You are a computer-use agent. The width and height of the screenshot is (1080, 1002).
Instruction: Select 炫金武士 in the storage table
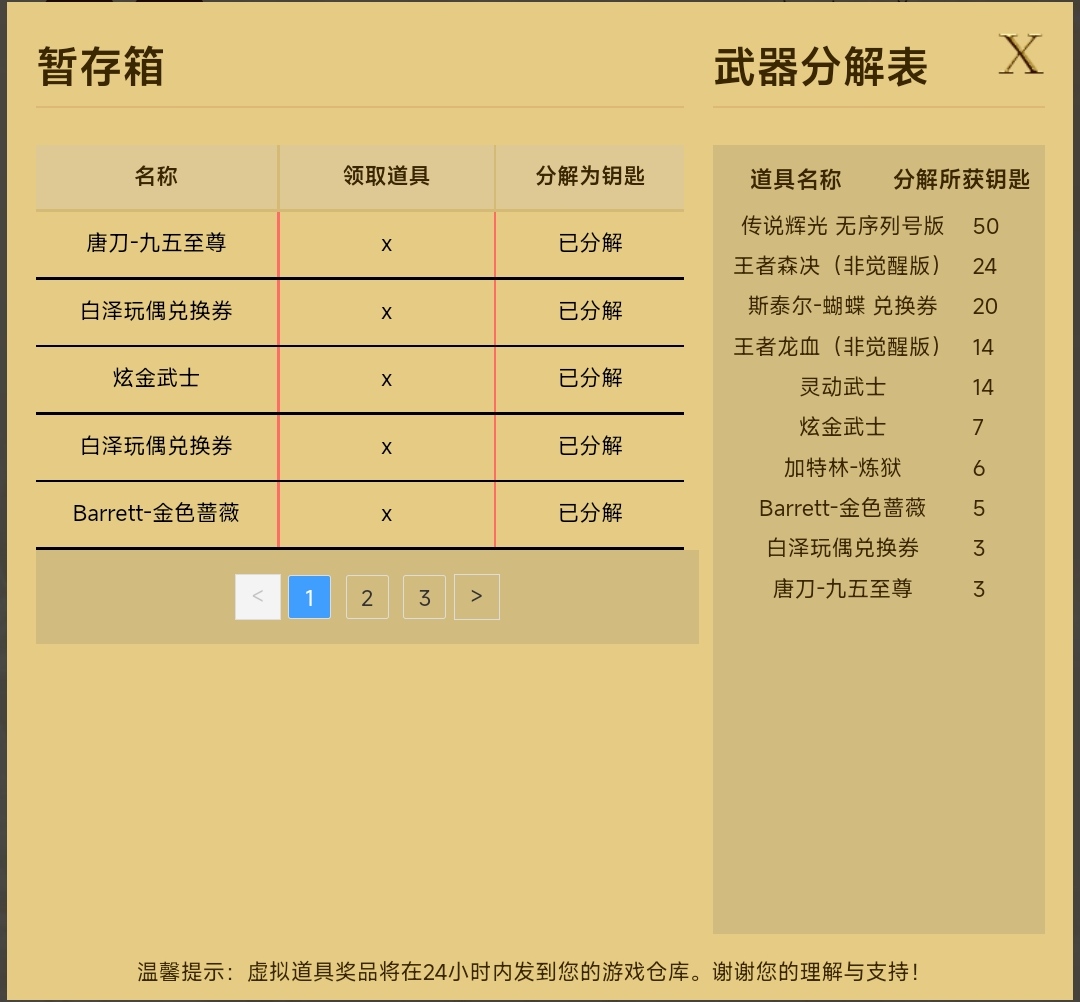coord(156,378)
